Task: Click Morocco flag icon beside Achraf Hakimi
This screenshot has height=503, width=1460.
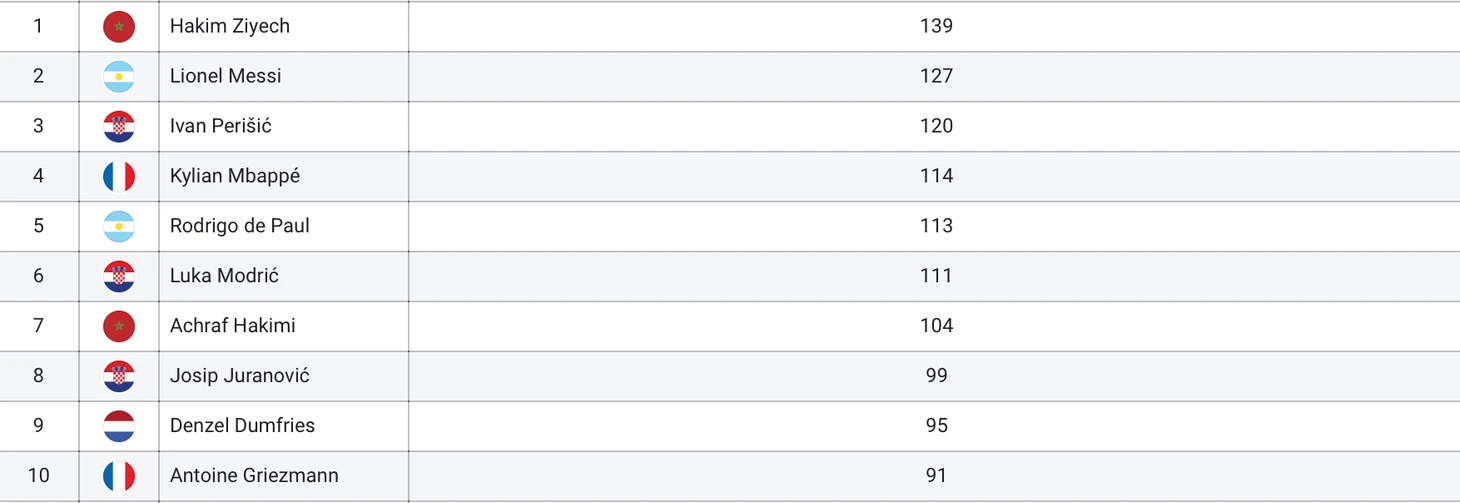Action: click(x=119, y=326)
